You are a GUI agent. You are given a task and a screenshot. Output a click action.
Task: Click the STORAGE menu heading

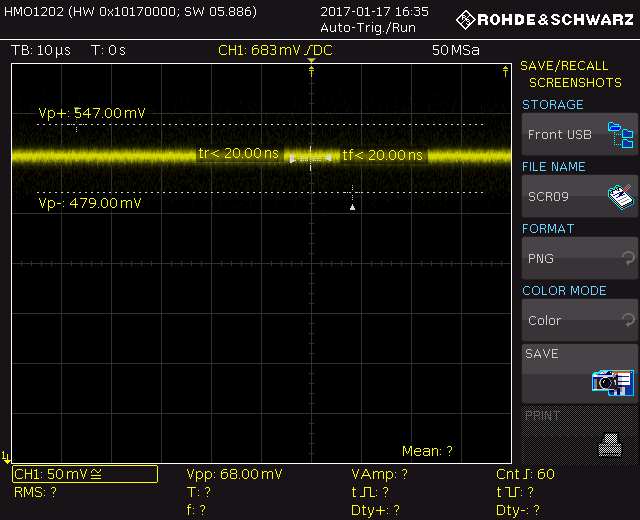tap(553, 105)
